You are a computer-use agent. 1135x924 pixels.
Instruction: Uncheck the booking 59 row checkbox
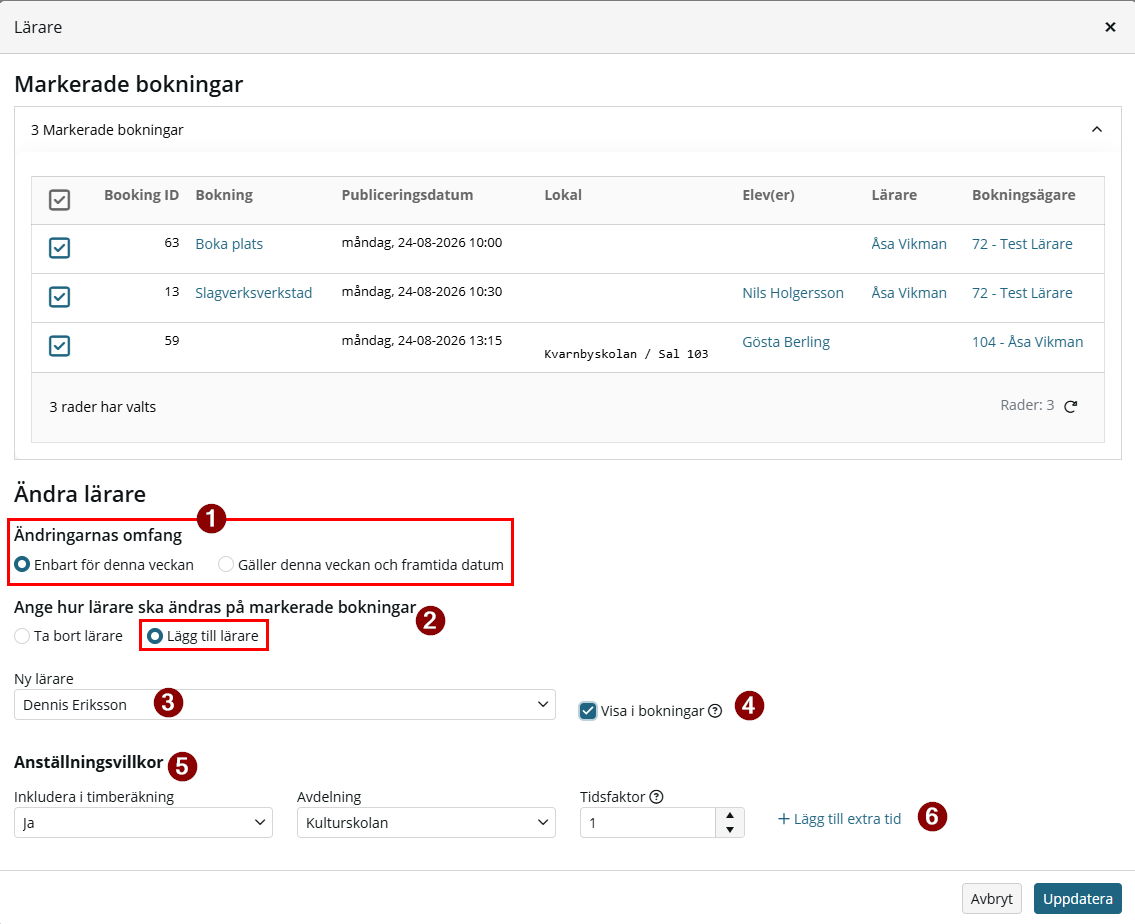(x=59, y=346)
